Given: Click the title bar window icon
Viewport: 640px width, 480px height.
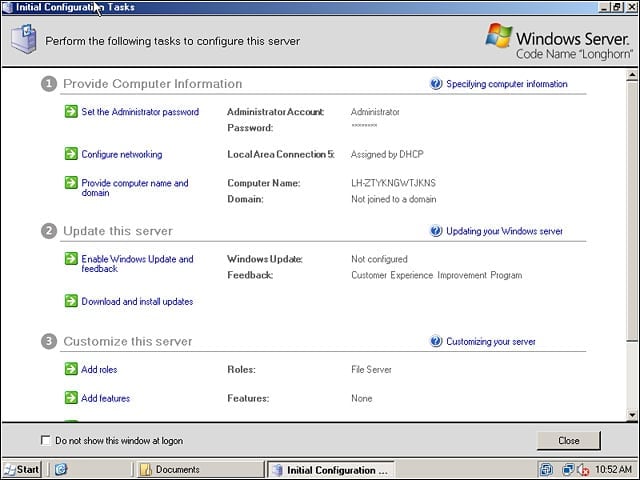Looking at the screenshot, I should 7,7.
